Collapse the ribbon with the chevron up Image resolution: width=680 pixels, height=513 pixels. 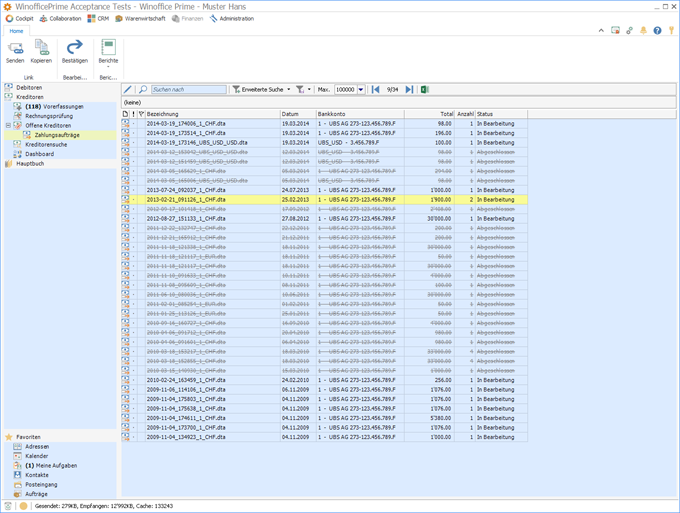pos(601,30)
